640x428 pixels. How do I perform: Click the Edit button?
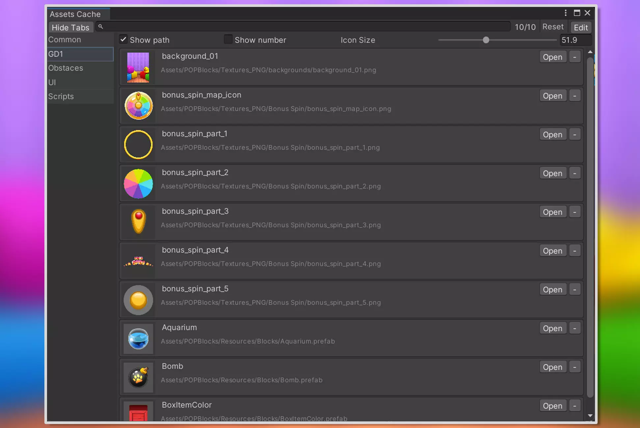(x=580, y=27)
